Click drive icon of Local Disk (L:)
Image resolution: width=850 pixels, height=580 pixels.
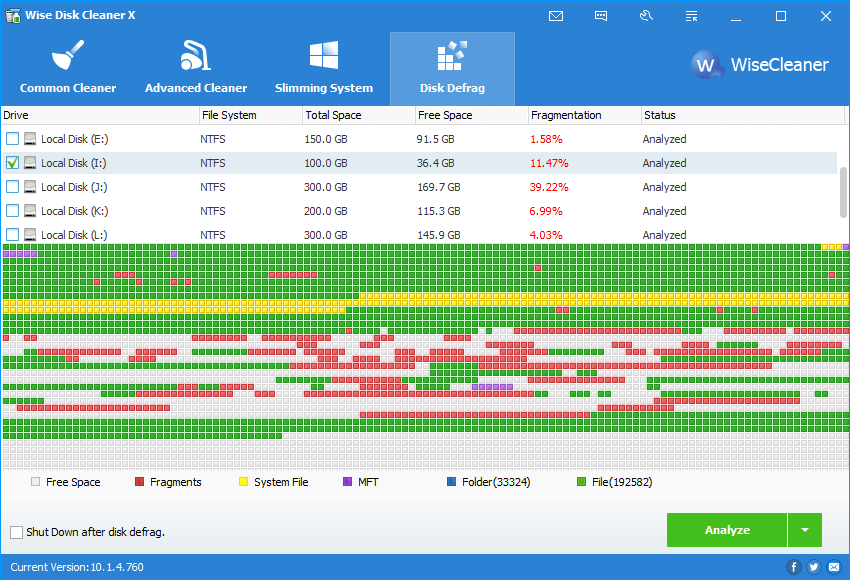coord(30,234)
